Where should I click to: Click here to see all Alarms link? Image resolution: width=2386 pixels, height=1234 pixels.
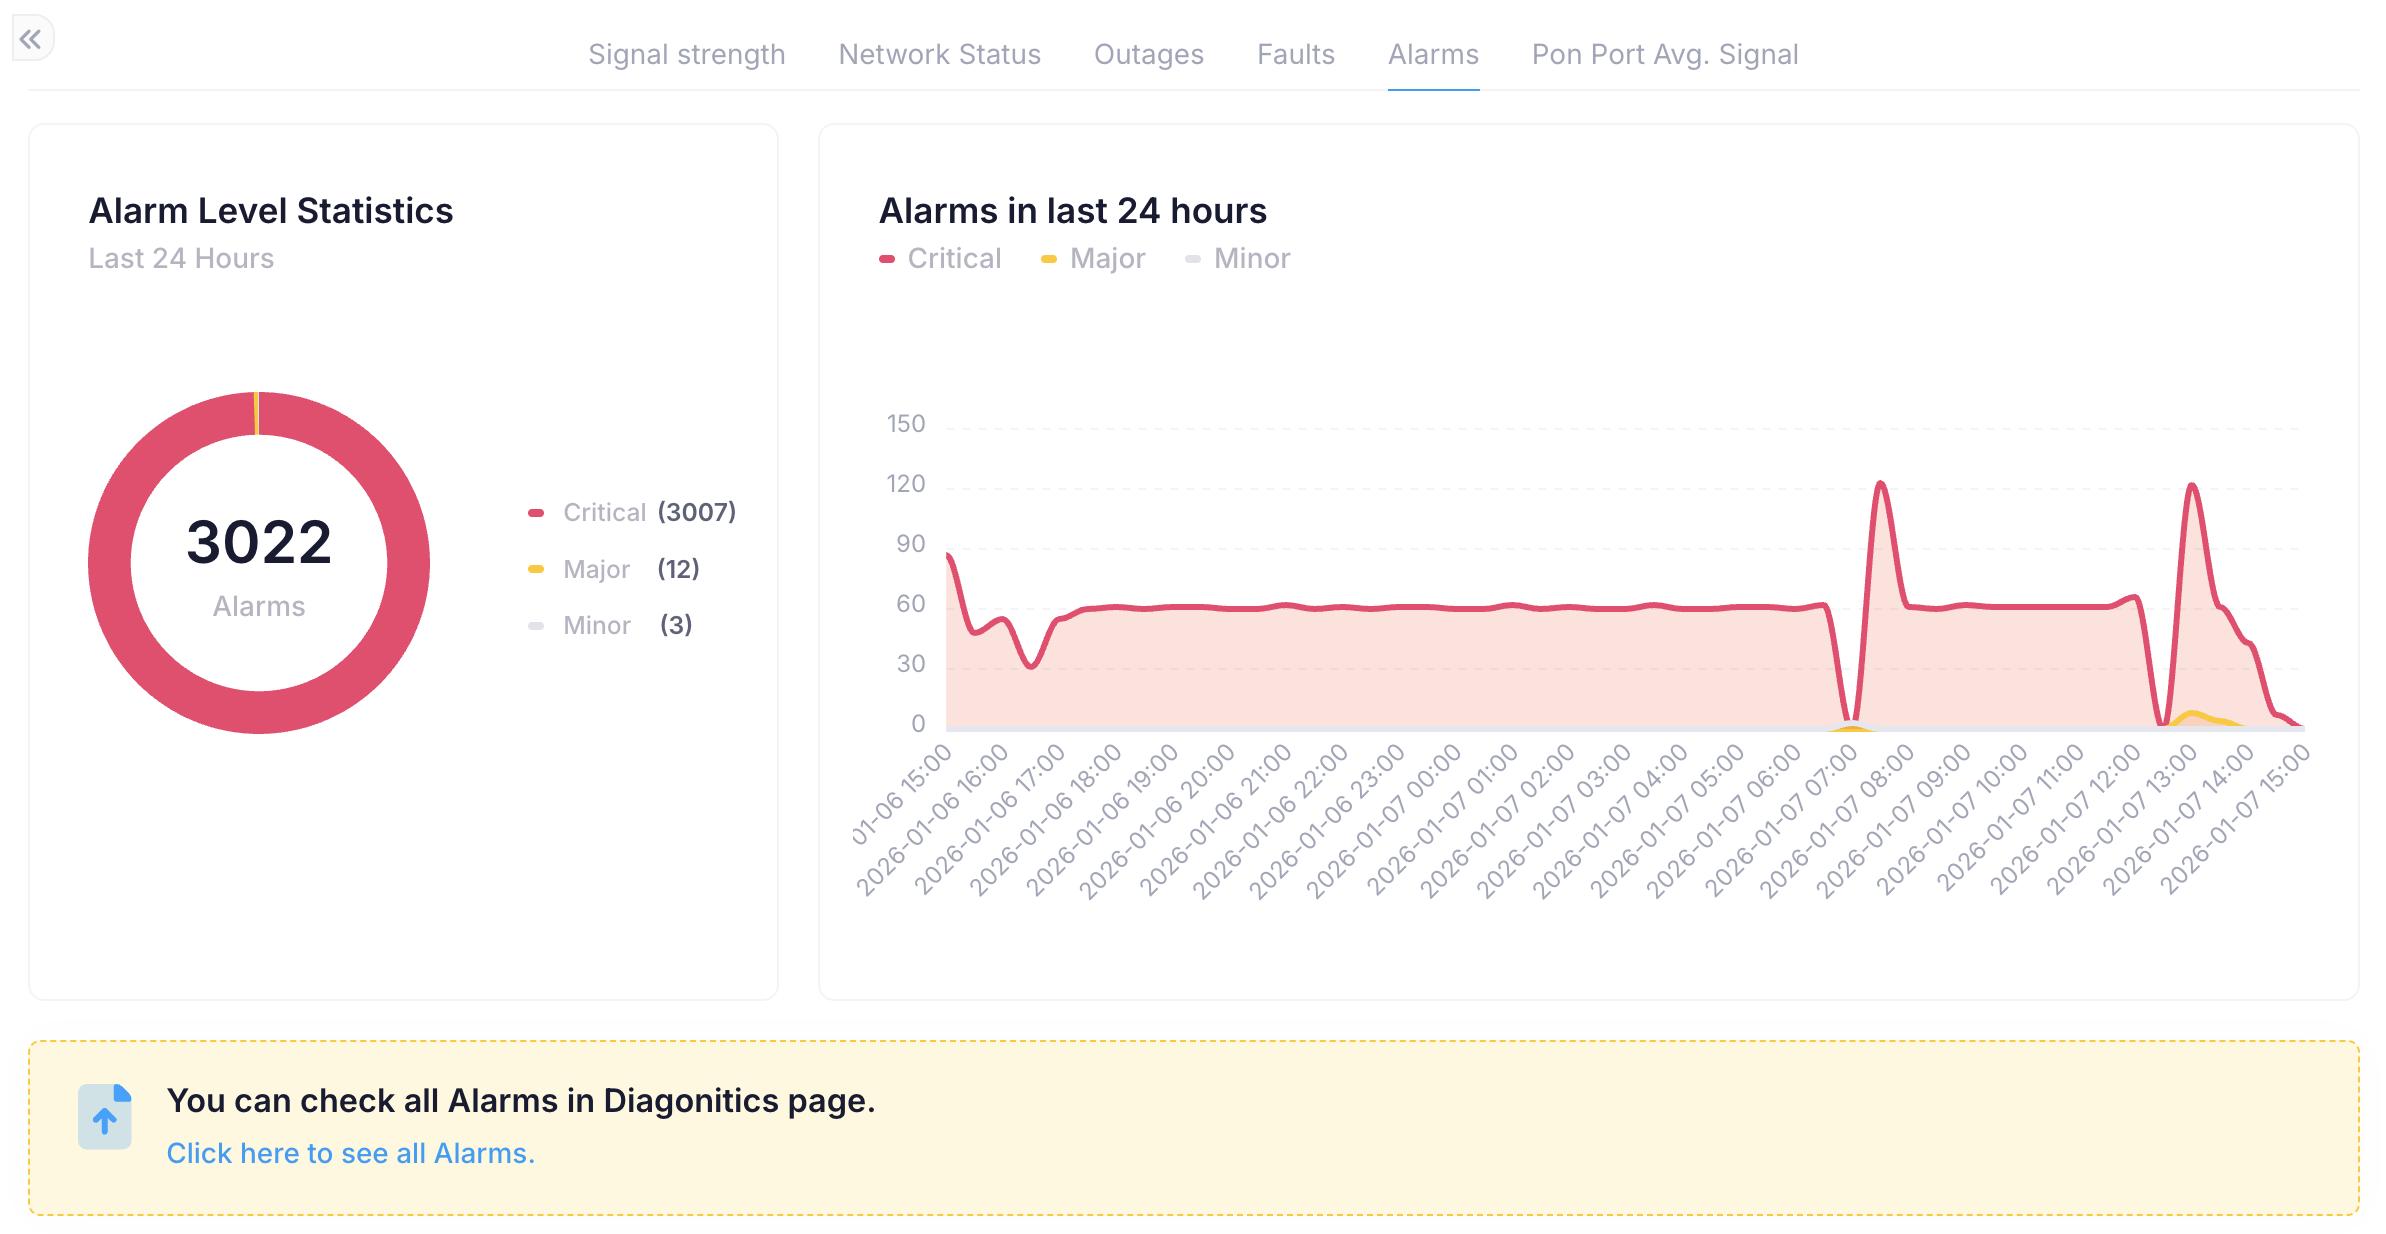coord(350,1153)
